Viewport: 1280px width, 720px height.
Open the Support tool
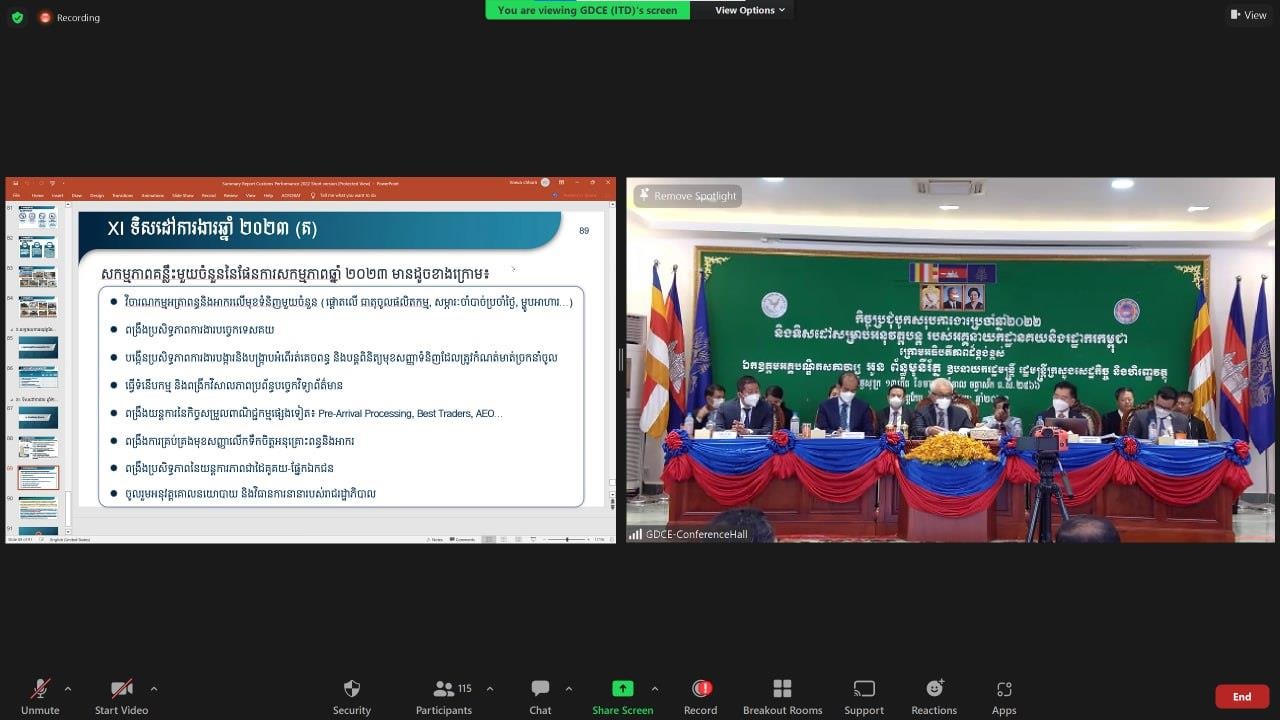tap(864, 696)
